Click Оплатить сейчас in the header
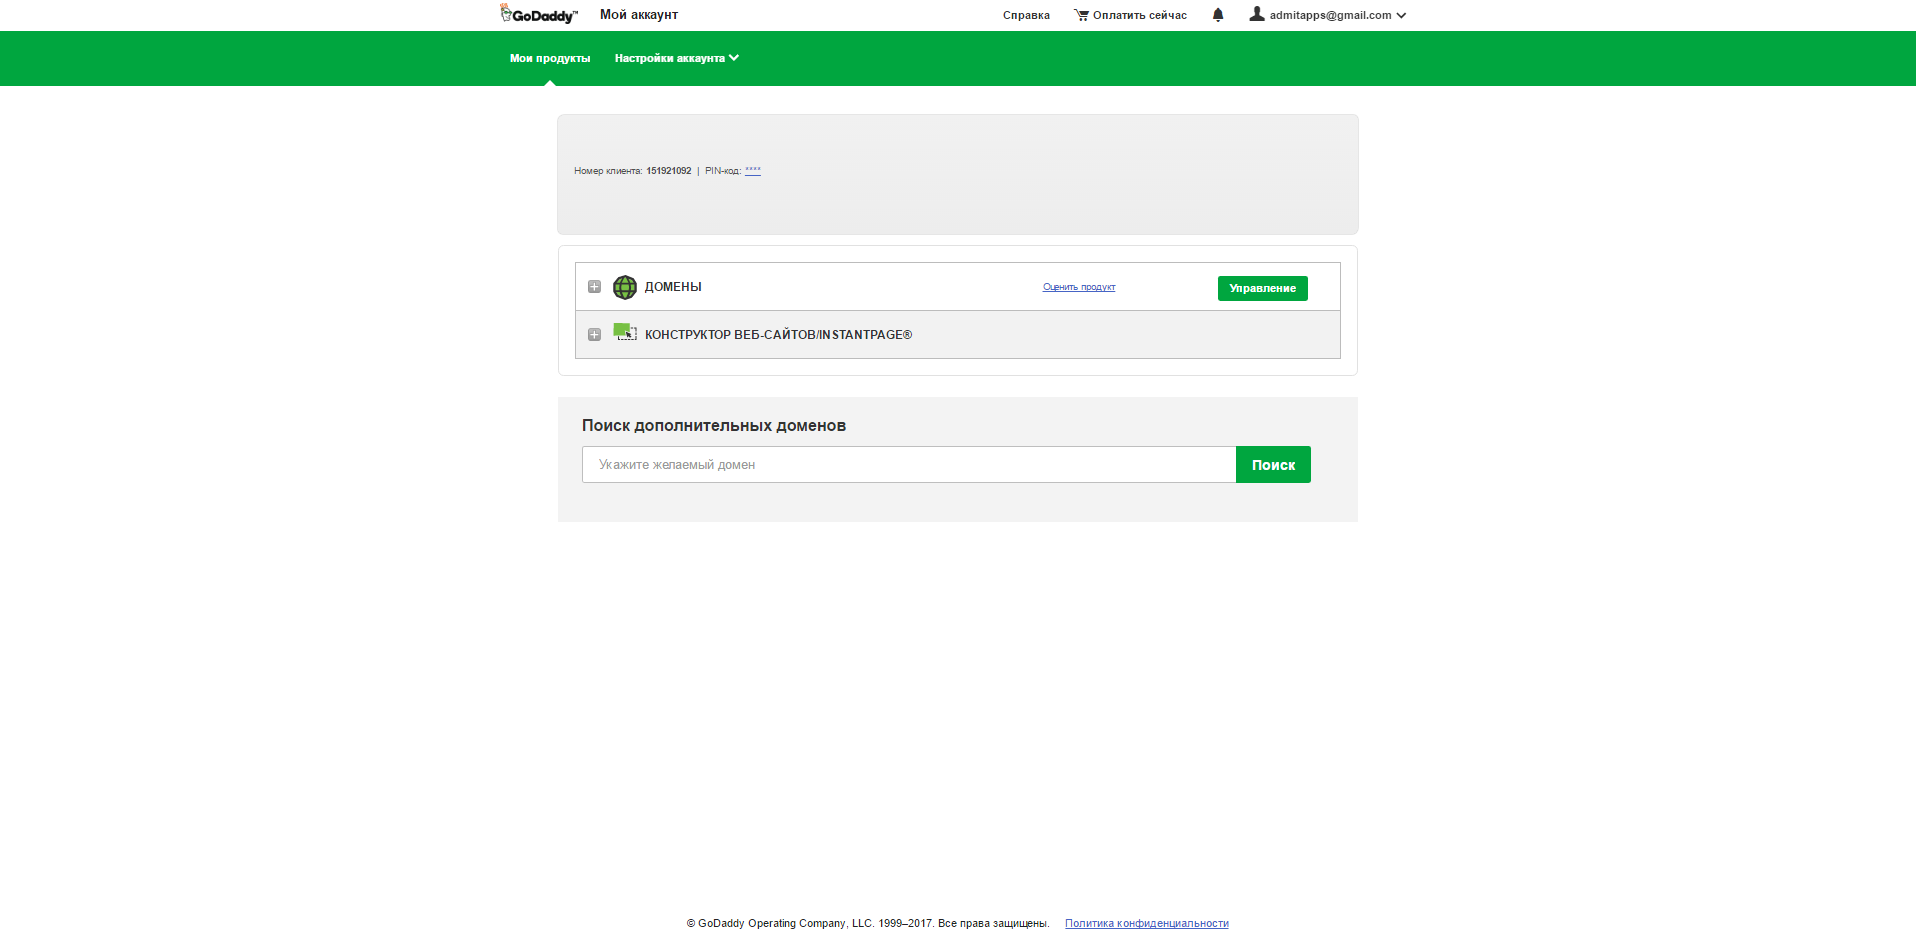The width and height of the screenshot is (1916, 946). (x=1139, y=15)
